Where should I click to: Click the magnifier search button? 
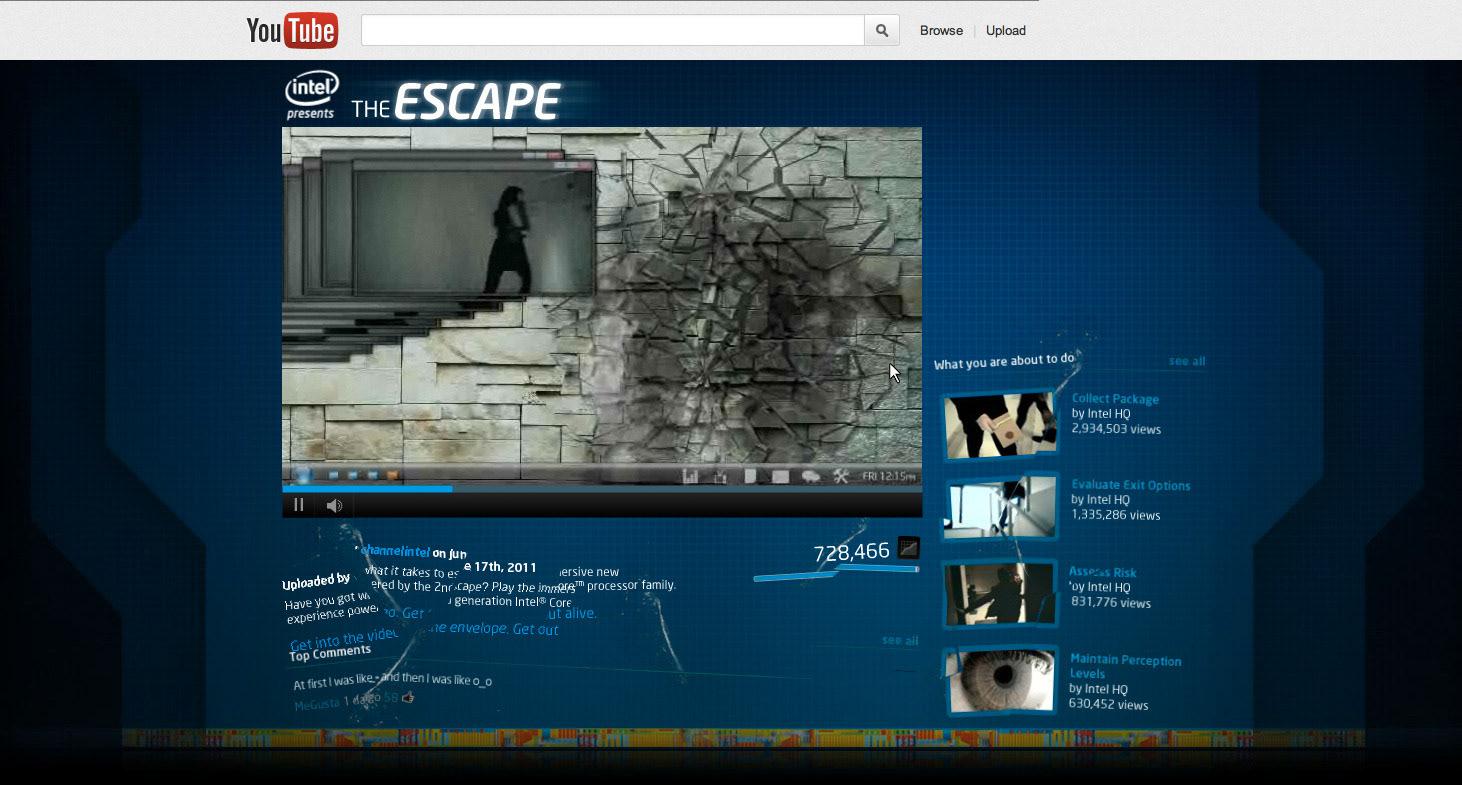(882, 30)
